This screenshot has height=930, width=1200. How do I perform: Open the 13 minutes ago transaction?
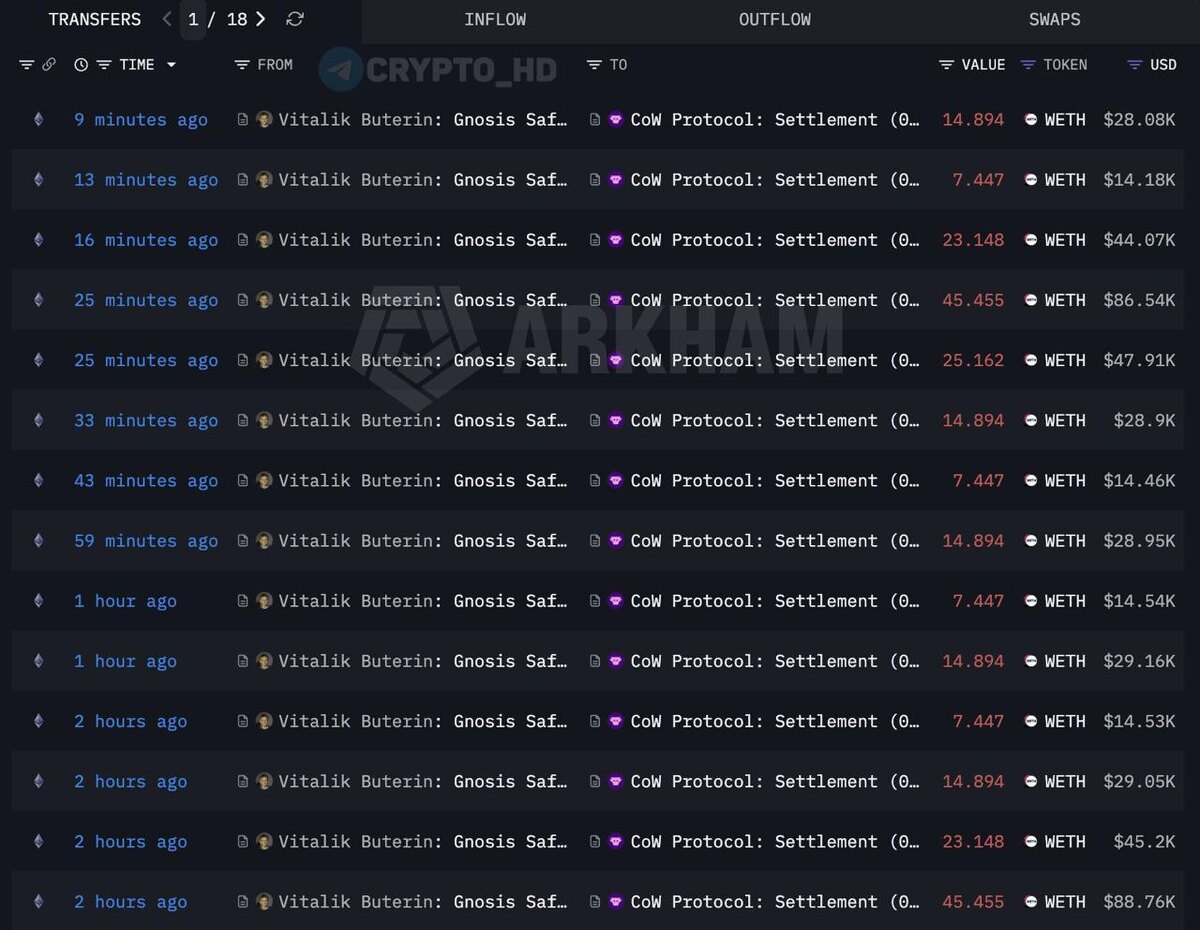pyautogui.click(x=146, y=179)
